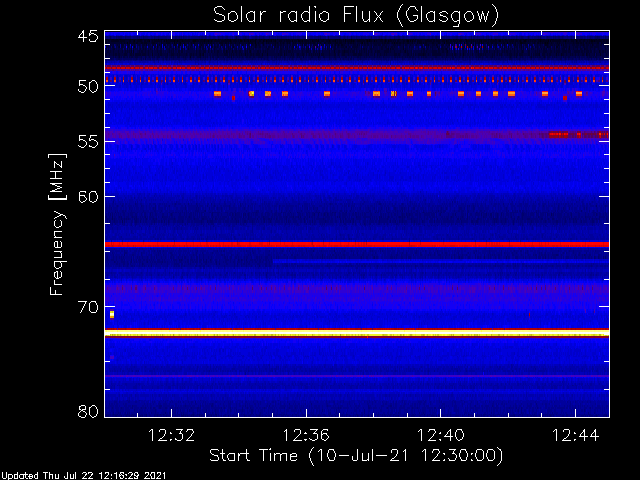The width and height of the screenshot is (640, 480).
Task: Click the 'Frequency [MHz]' axis title
Action: pos(57,224)
